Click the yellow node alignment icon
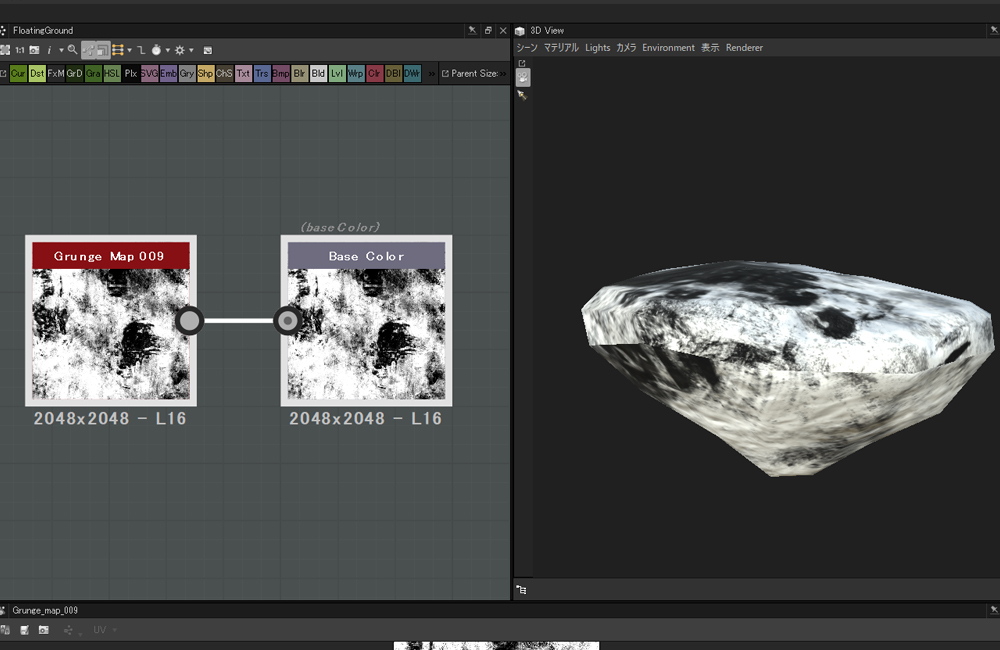Viewport: 1000px width, 650px height. 118,50
